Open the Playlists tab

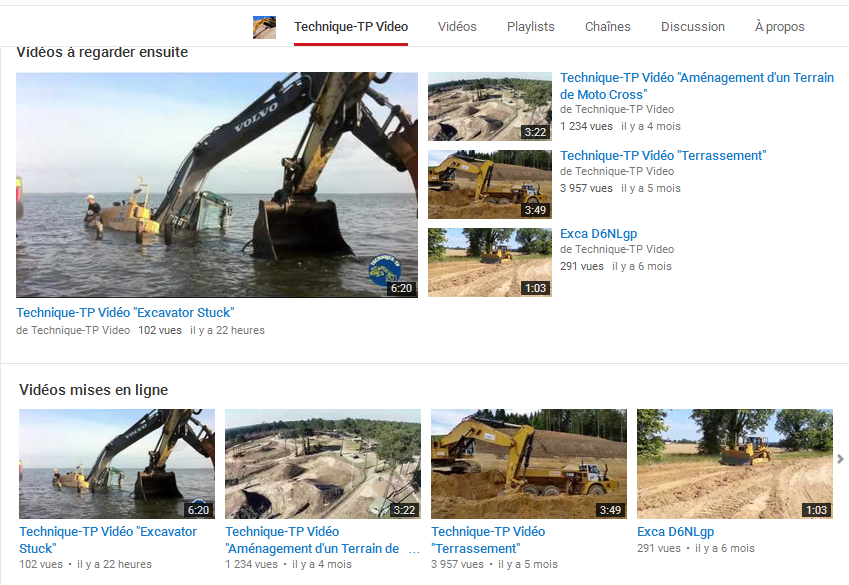531,27
